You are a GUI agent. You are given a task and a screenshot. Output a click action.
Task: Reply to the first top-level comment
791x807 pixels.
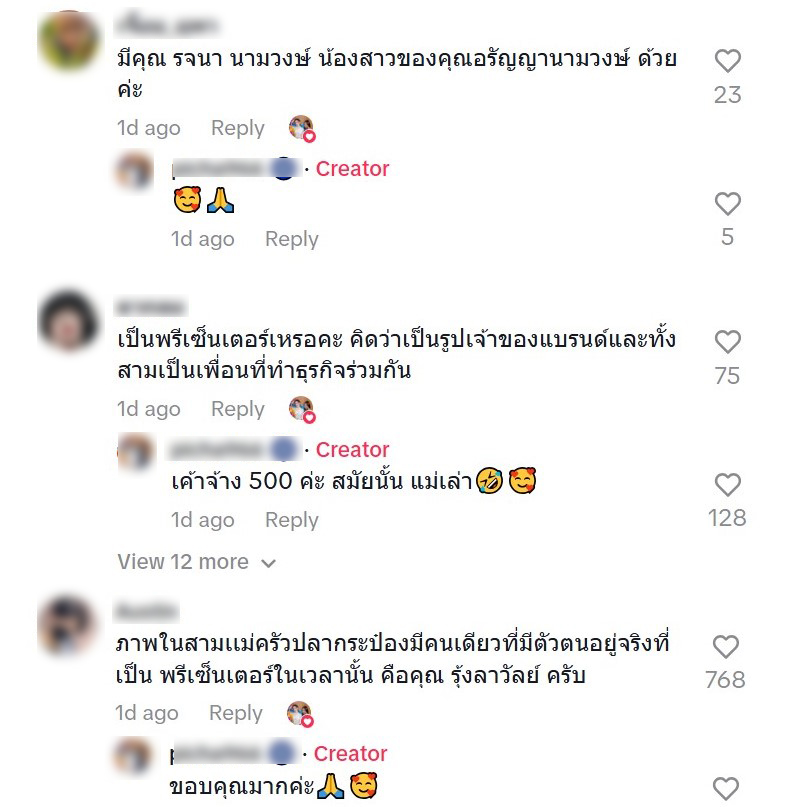click(237, 128)
